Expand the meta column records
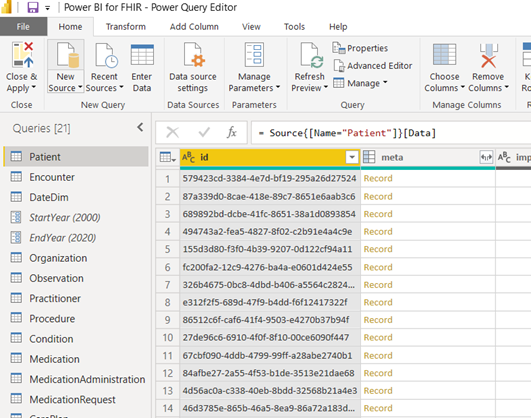This screenshot has height=418, width=531. [486, 157]
